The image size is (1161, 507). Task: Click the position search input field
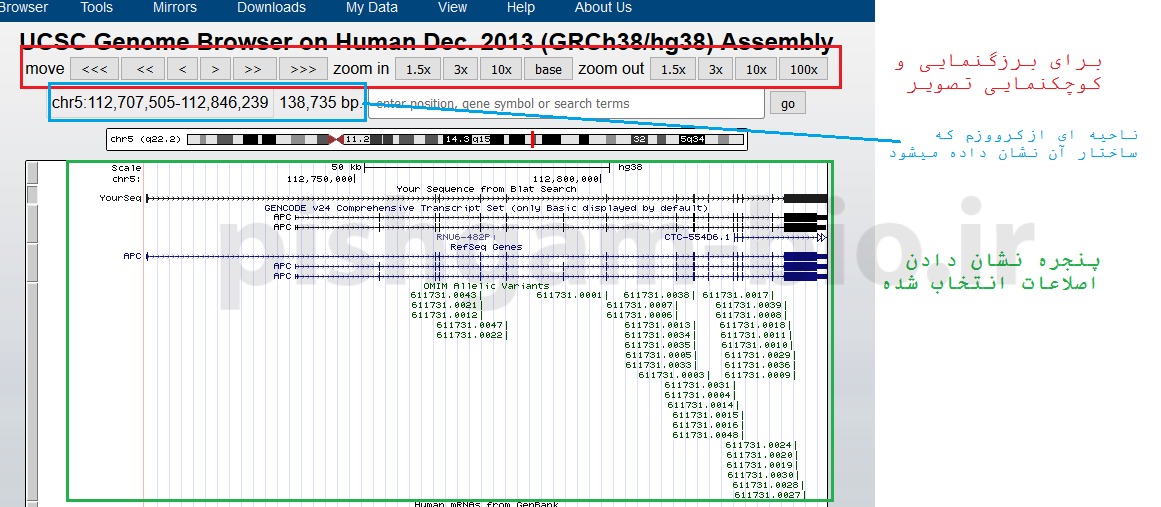[x=565, y=104]
